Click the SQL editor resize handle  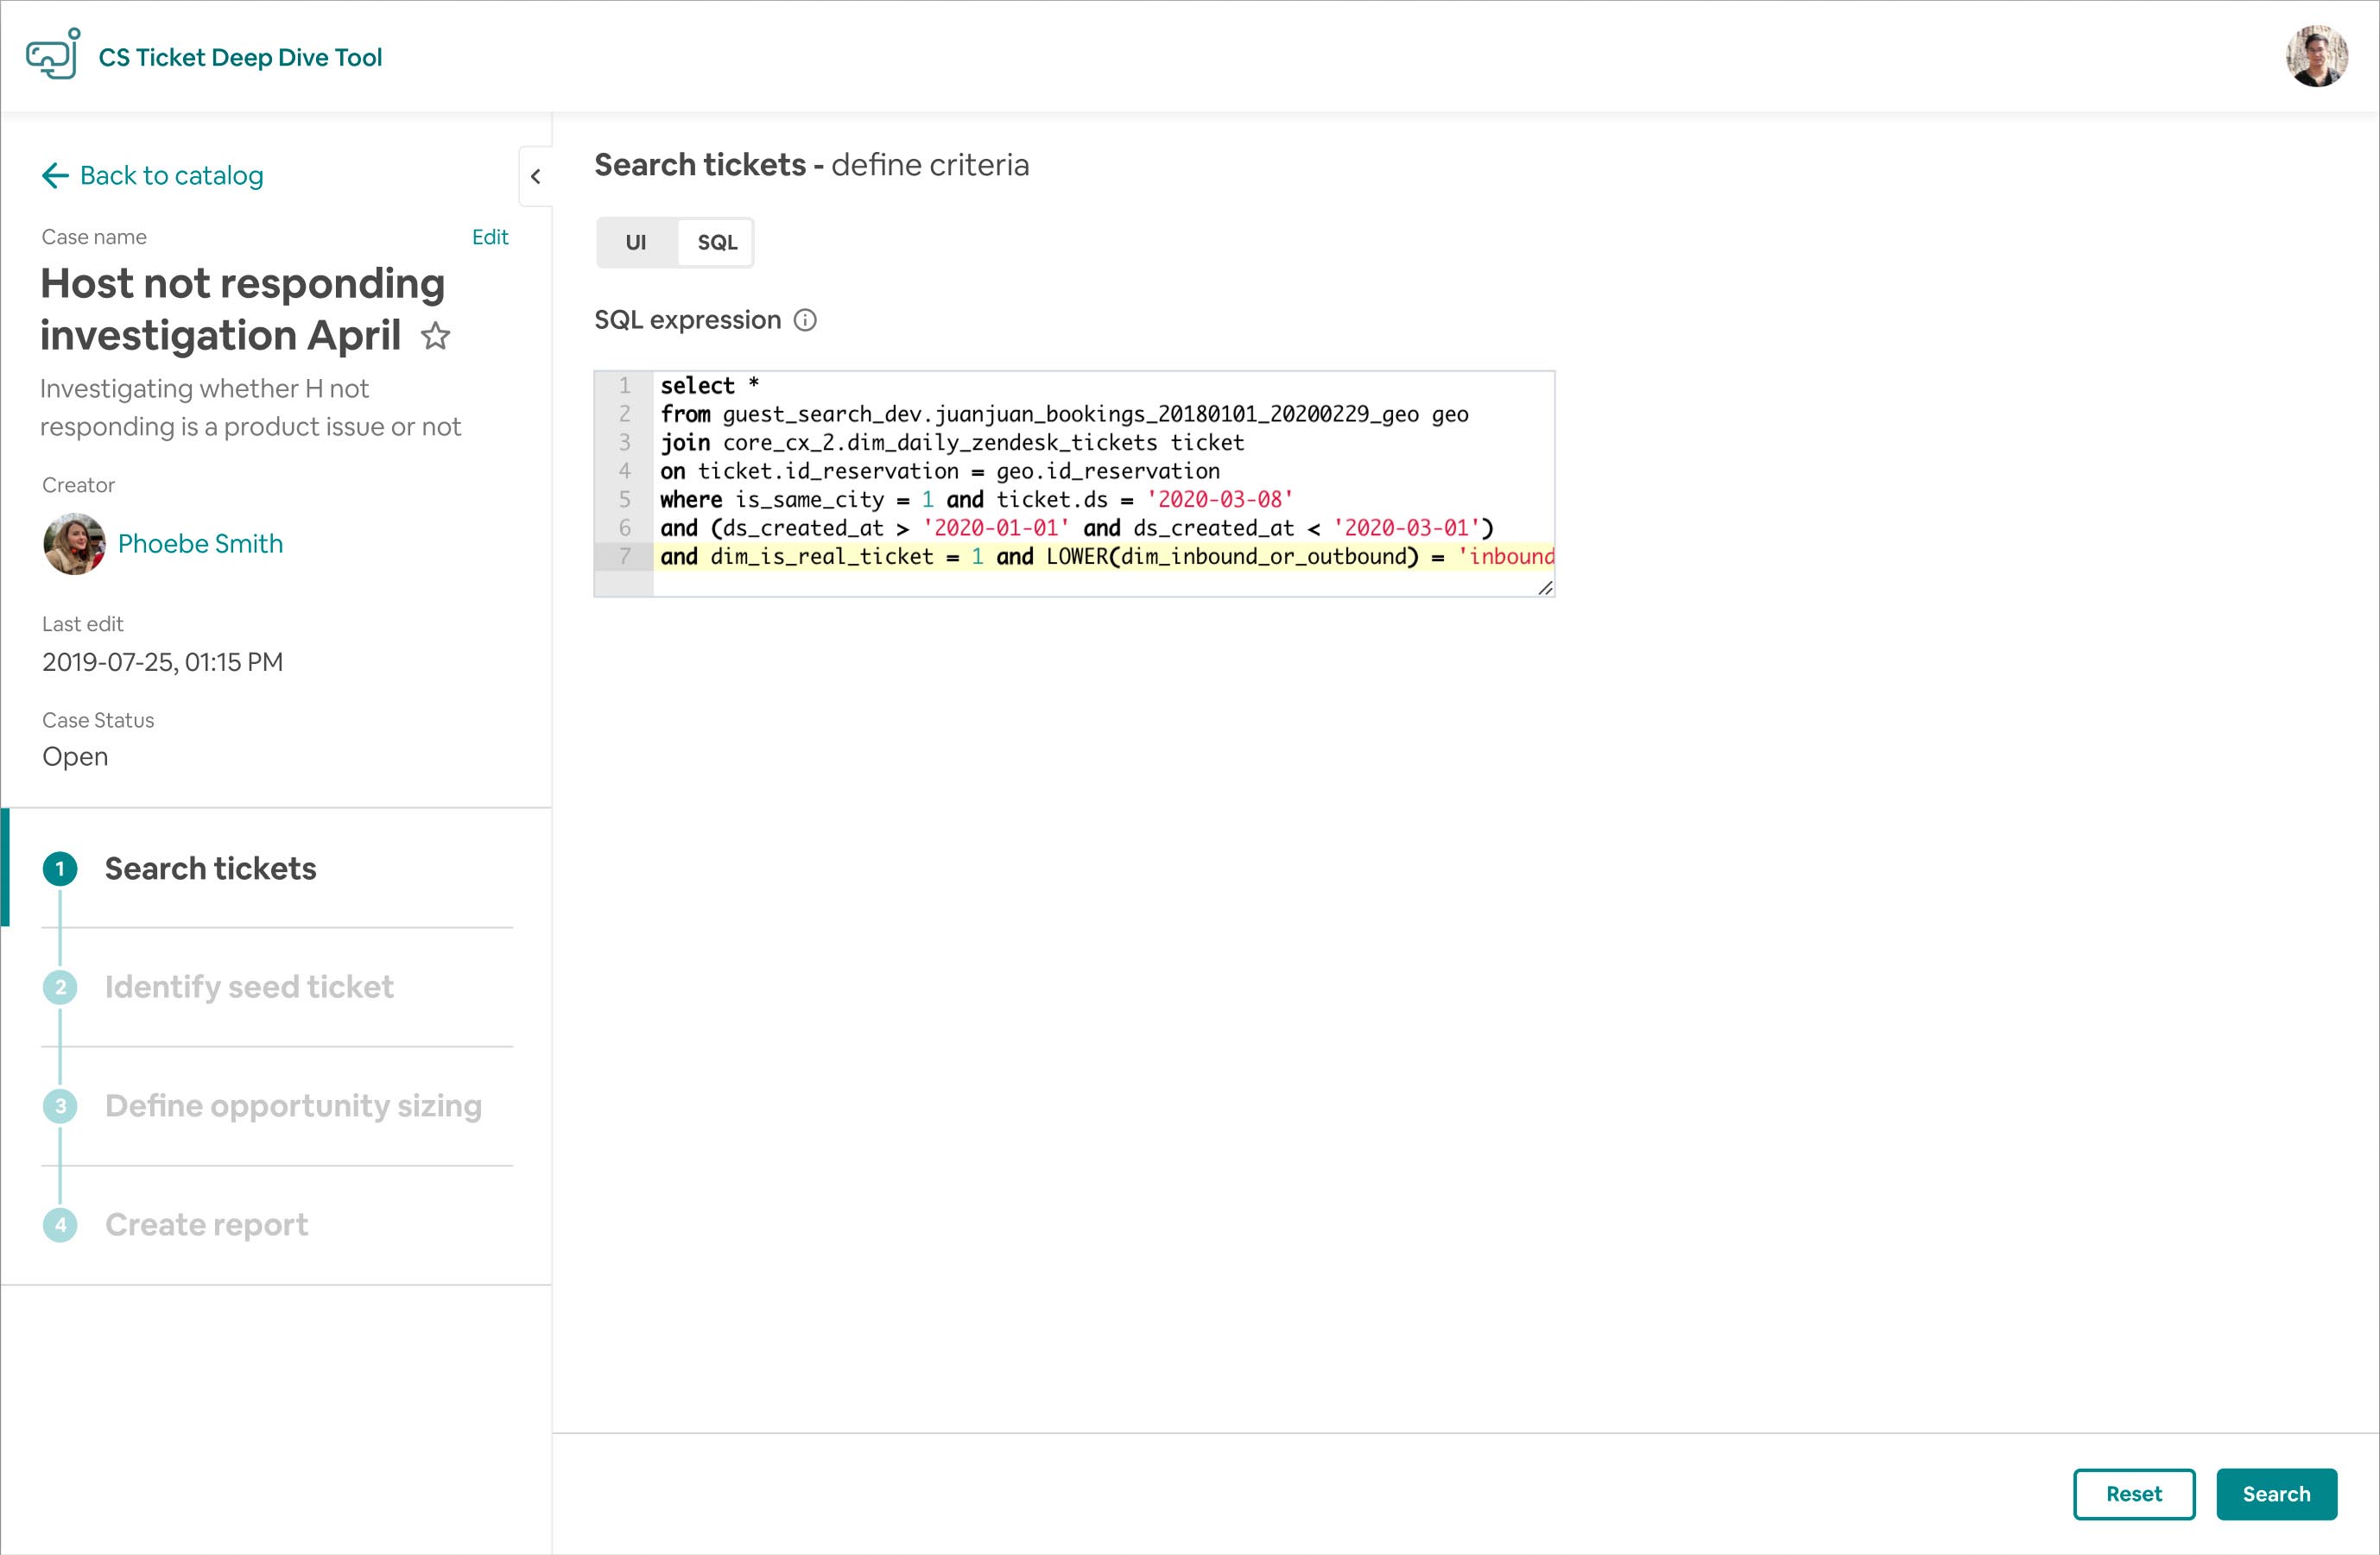pos(1545,588)
